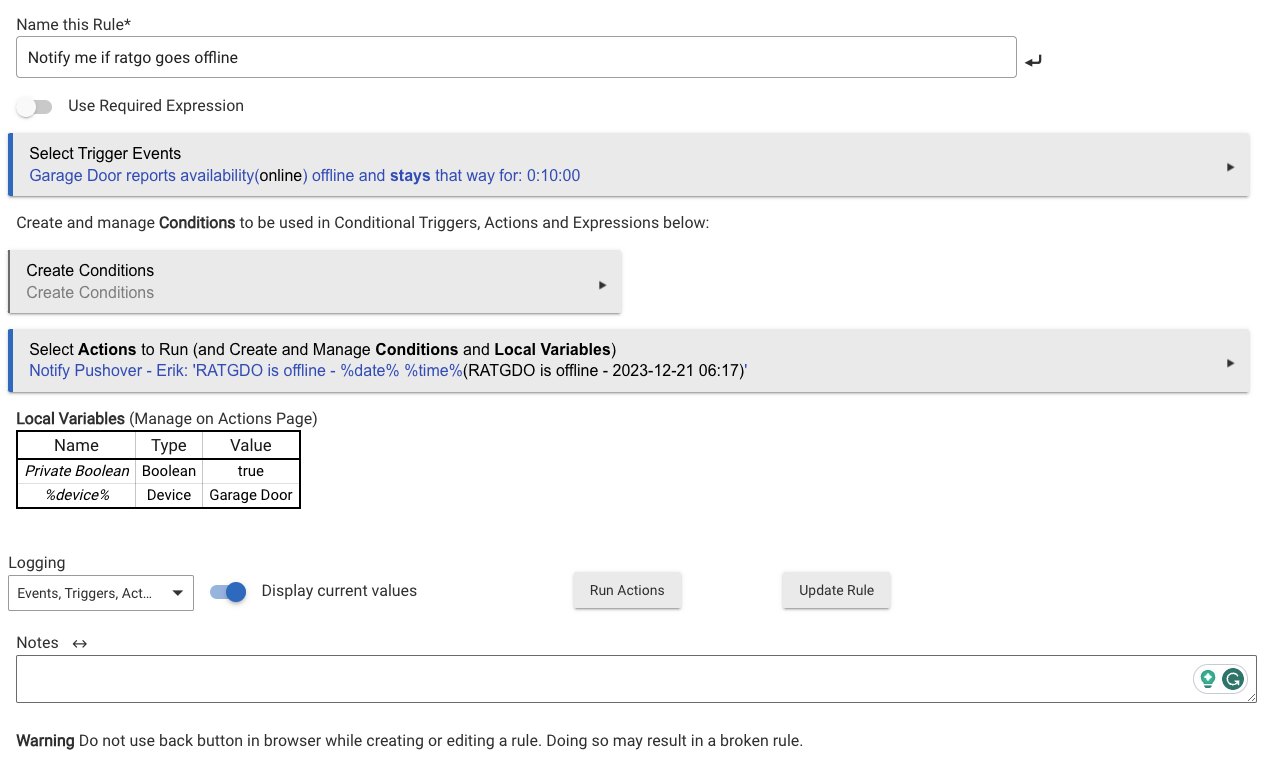Select the Garage Door value cell in variables table

(x=251, y=495)
